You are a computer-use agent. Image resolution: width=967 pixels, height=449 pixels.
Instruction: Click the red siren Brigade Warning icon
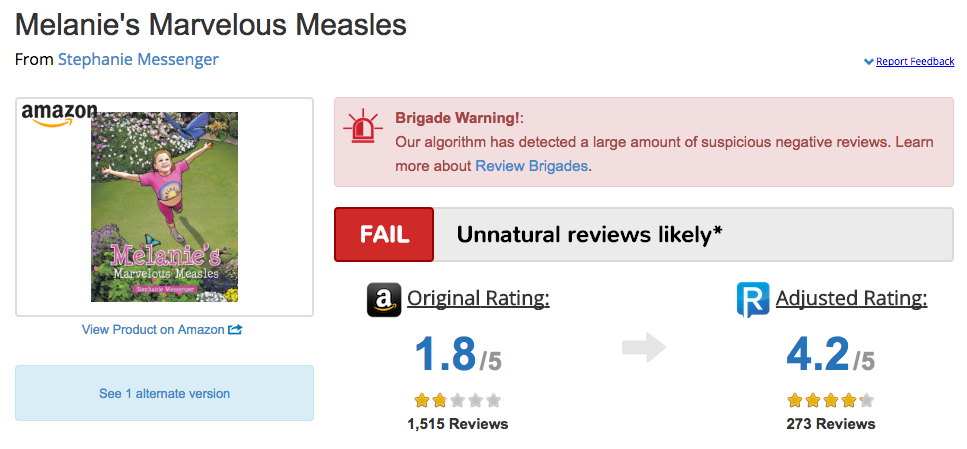363,126
